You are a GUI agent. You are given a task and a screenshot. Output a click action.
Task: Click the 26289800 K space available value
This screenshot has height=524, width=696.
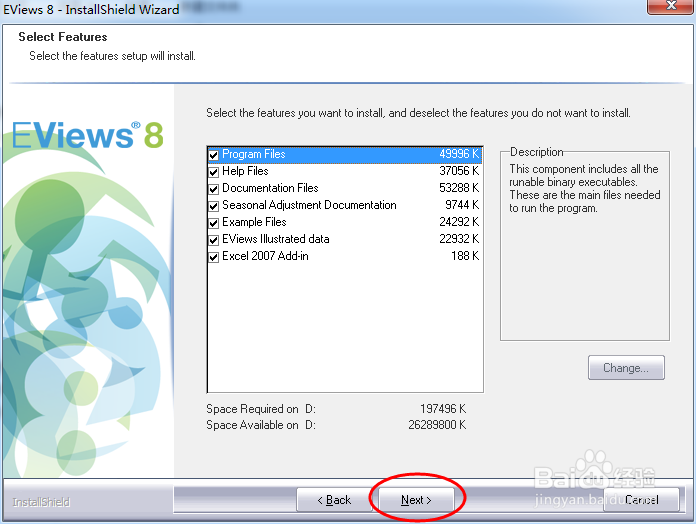pos(437,425)
